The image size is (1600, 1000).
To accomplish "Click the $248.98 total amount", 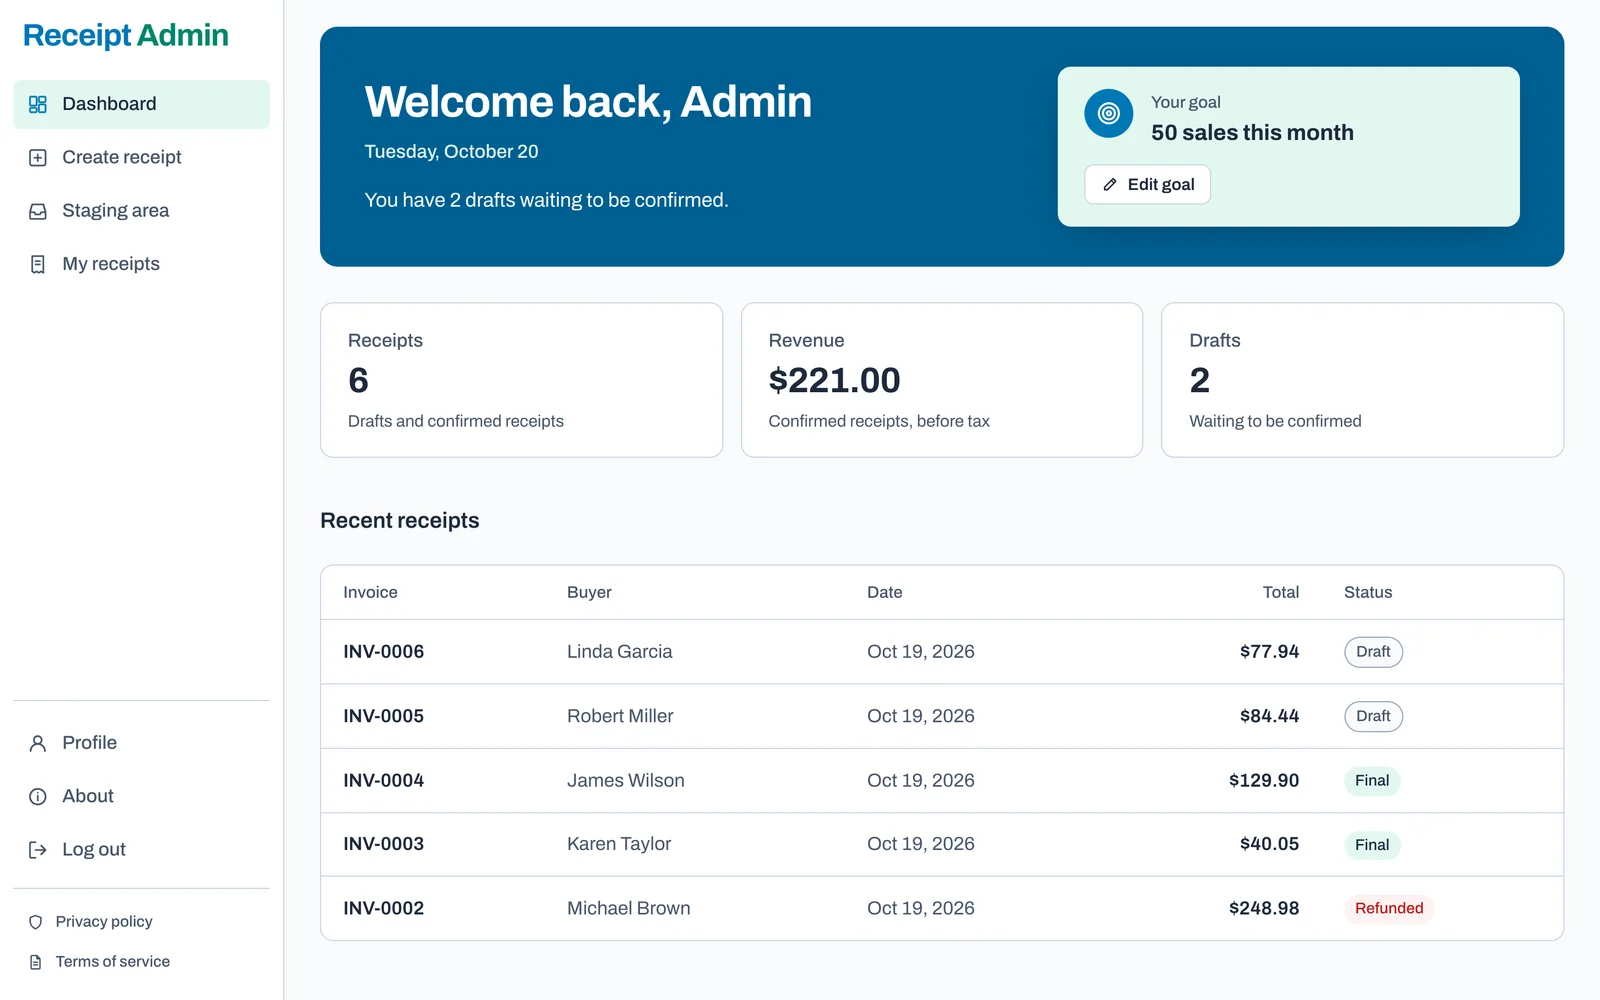I will (x=1264, y=909).
